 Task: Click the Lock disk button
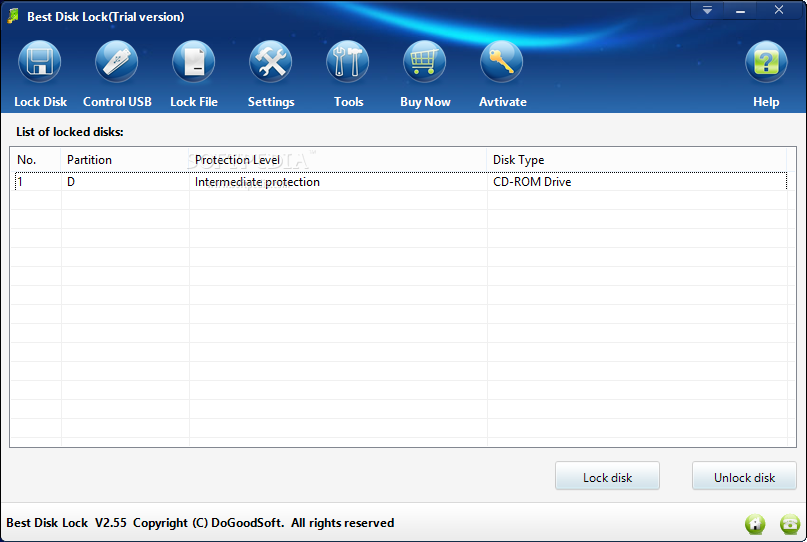607,476
